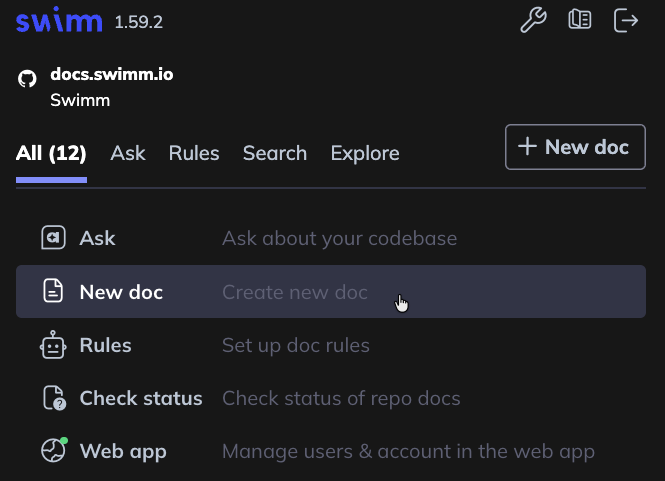This screenshot has width=665, height=481.
Task: Click the GitHub repository icon
Action: click(x=27, y=79)
